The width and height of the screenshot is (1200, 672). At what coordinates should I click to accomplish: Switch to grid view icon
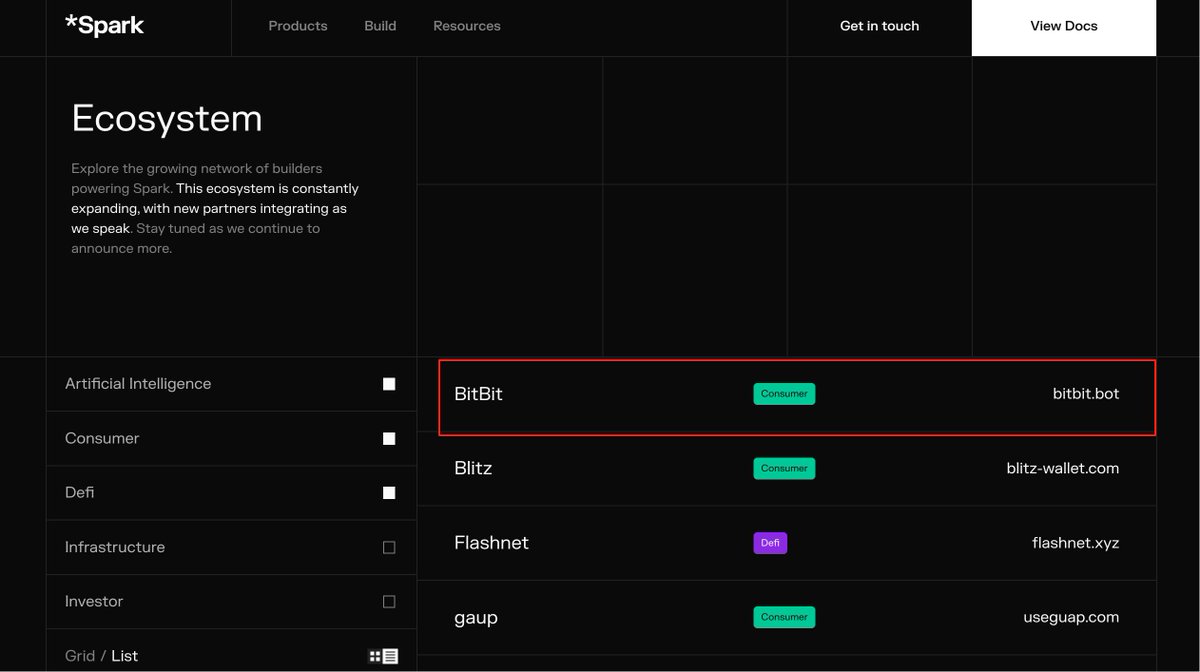click(375, 656)
